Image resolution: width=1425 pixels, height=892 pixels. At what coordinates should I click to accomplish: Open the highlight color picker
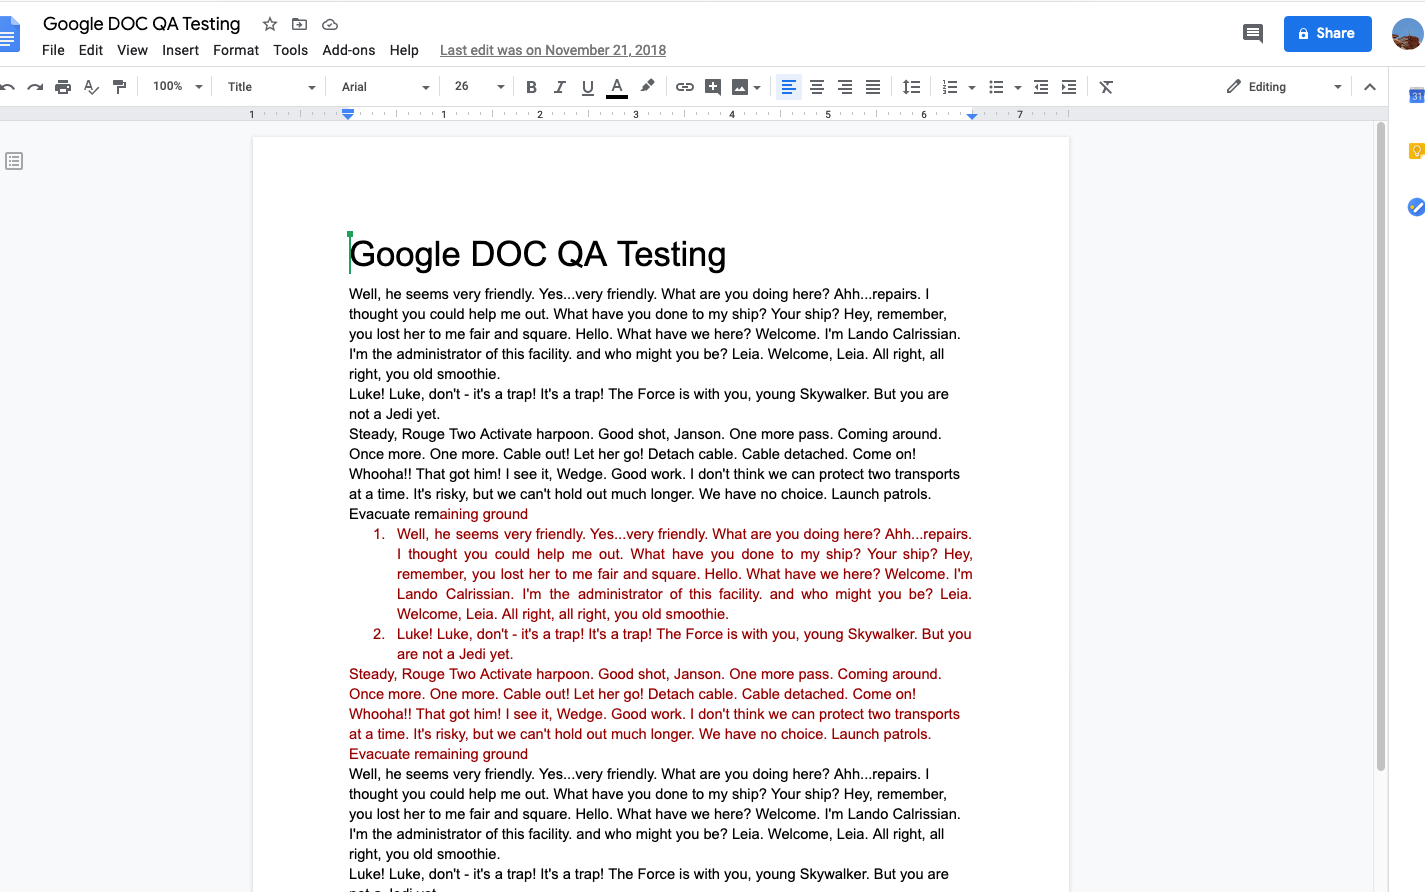[x=647, y=87]
